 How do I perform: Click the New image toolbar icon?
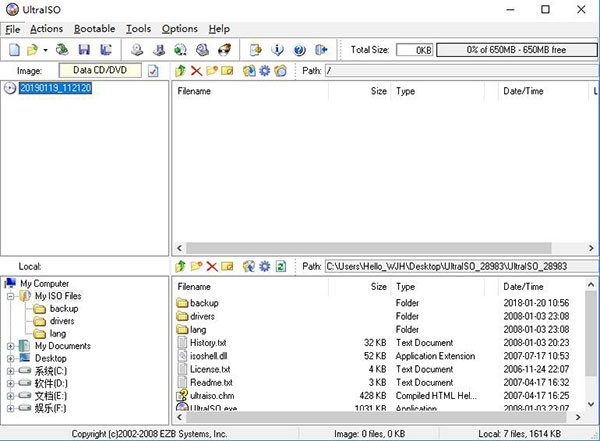pos(14,49)
